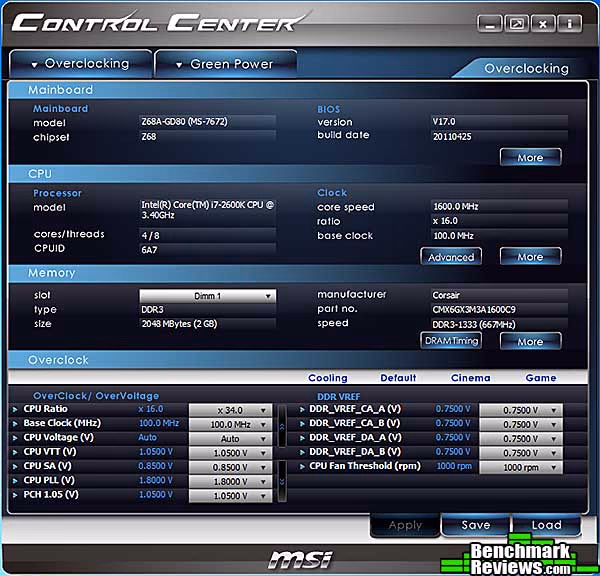This screenshot has height=576, width=600.
Task: Click arrow icon beside CPU Ratio
Action: [15, 410]
